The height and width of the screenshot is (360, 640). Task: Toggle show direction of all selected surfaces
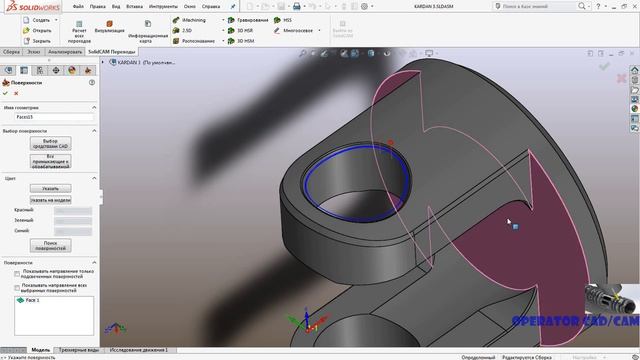pos(17,288)
